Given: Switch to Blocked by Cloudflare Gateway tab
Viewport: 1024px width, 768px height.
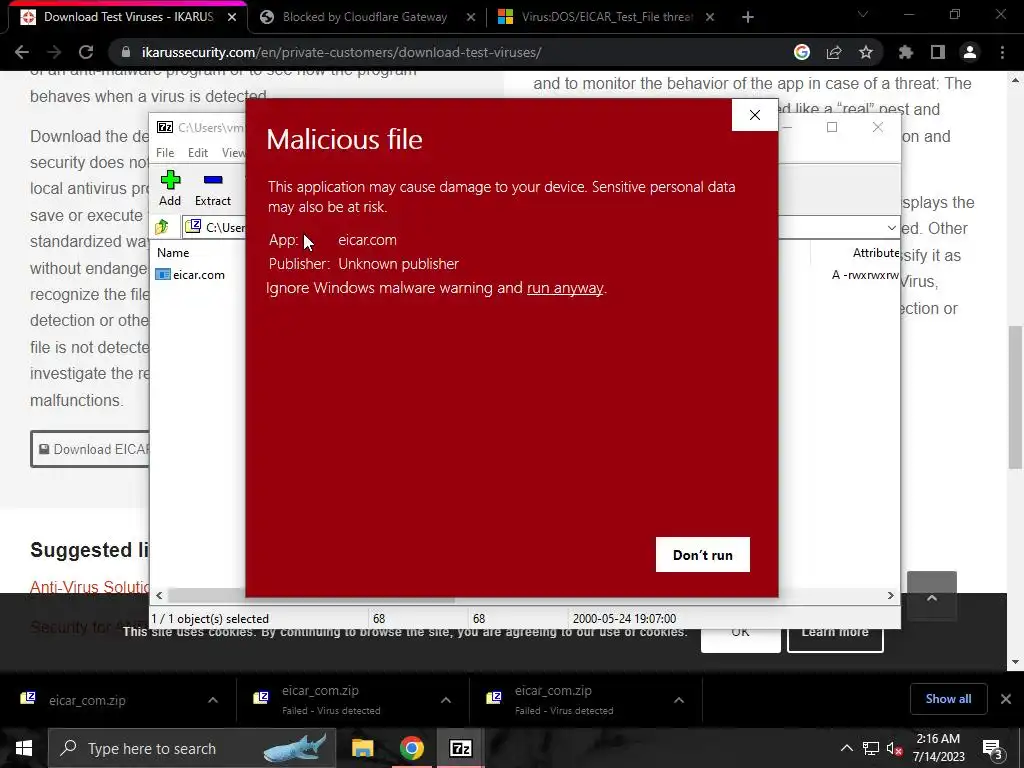Looking at the screenshot, I should 364,17.
